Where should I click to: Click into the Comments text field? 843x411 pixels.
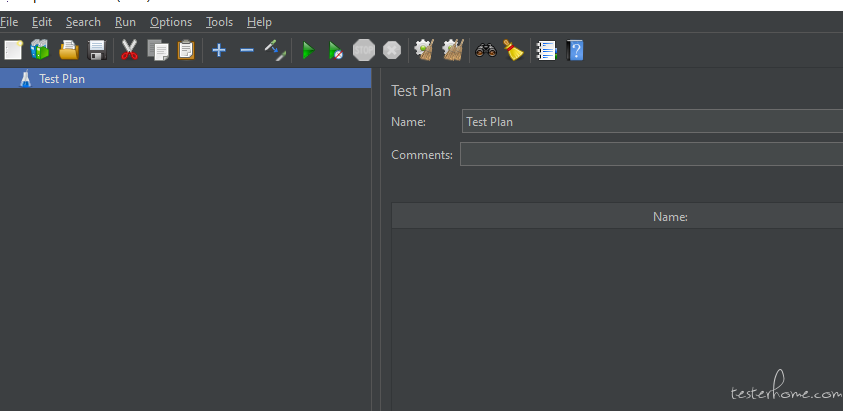(x=650, y=154)
